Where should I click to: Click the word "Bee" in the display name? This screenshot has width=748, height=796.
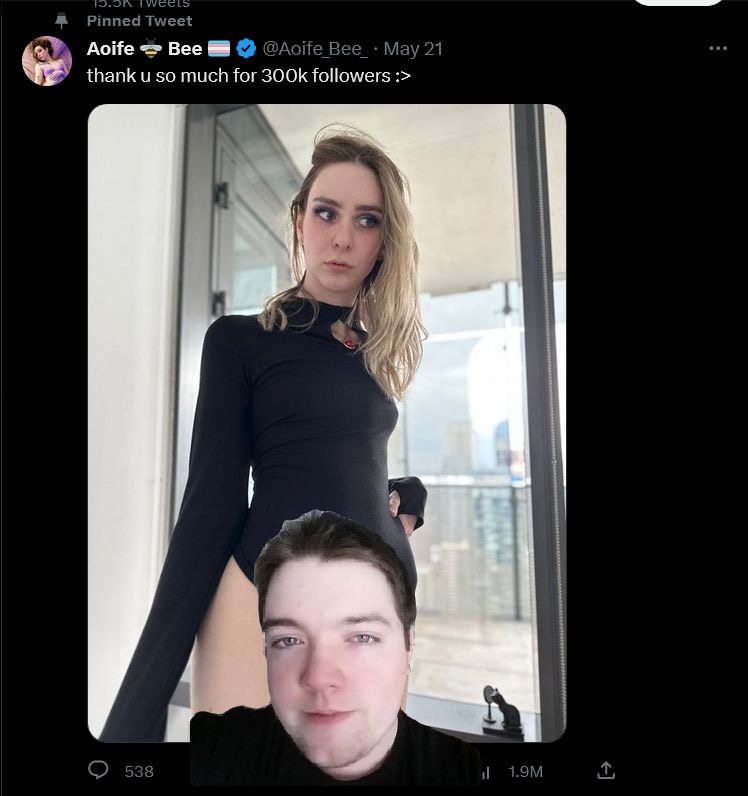pyautogui.click(x=185, y=49)
